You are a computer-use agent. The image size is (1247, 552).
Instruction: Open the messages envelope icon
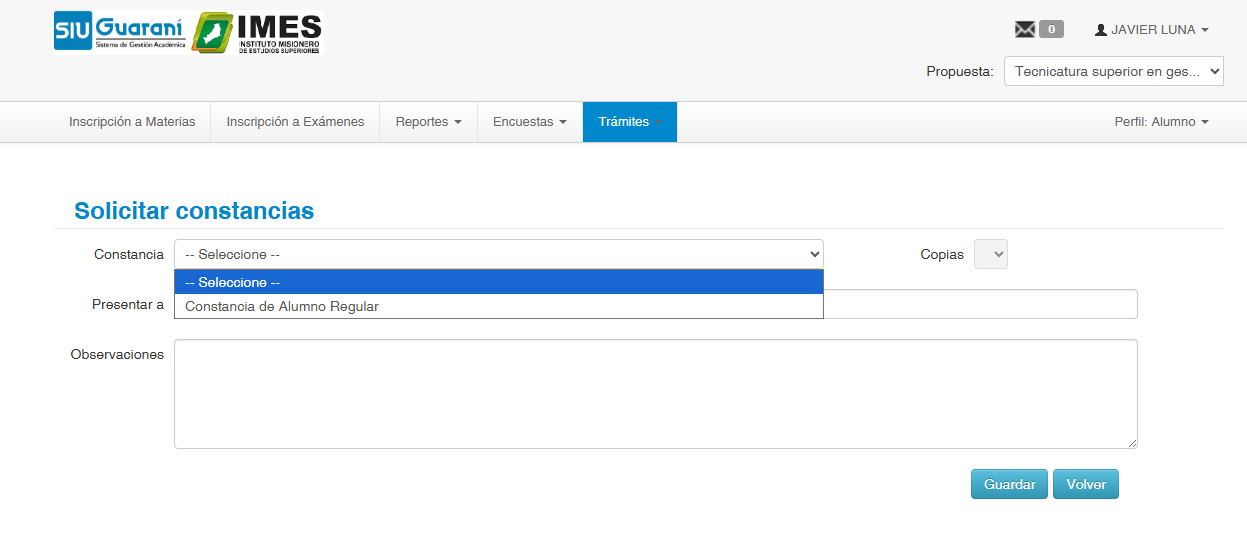pos(1024,30)
